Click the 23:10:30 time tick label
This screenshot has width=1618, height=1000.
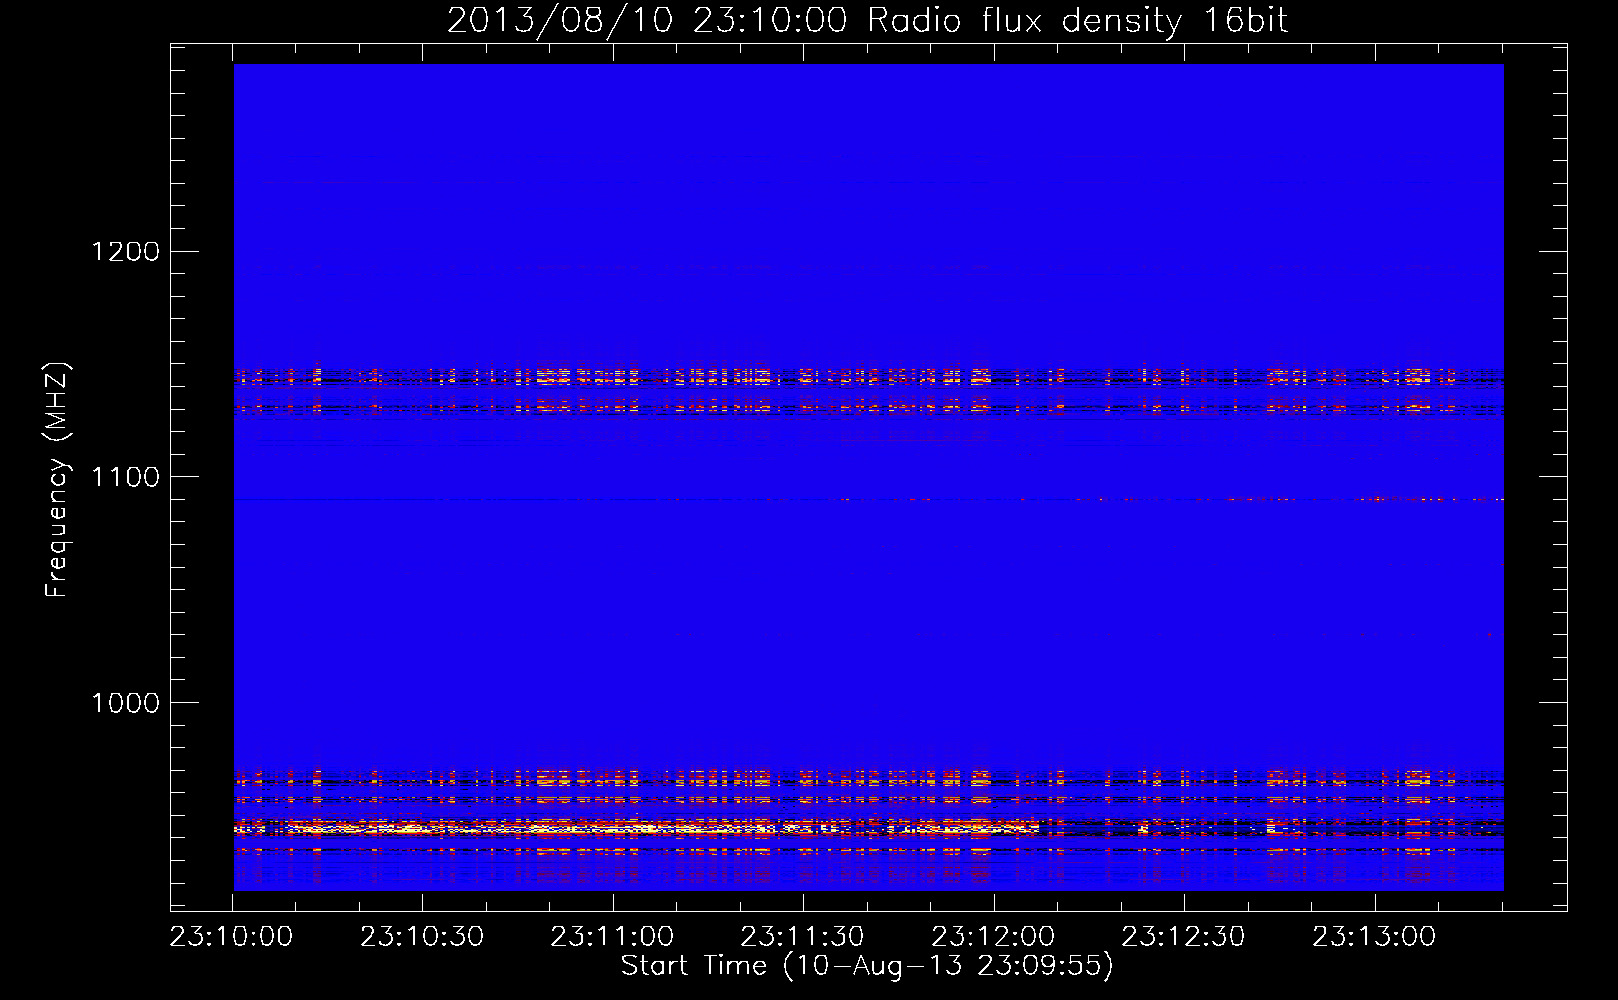click(x=422, y=937)
